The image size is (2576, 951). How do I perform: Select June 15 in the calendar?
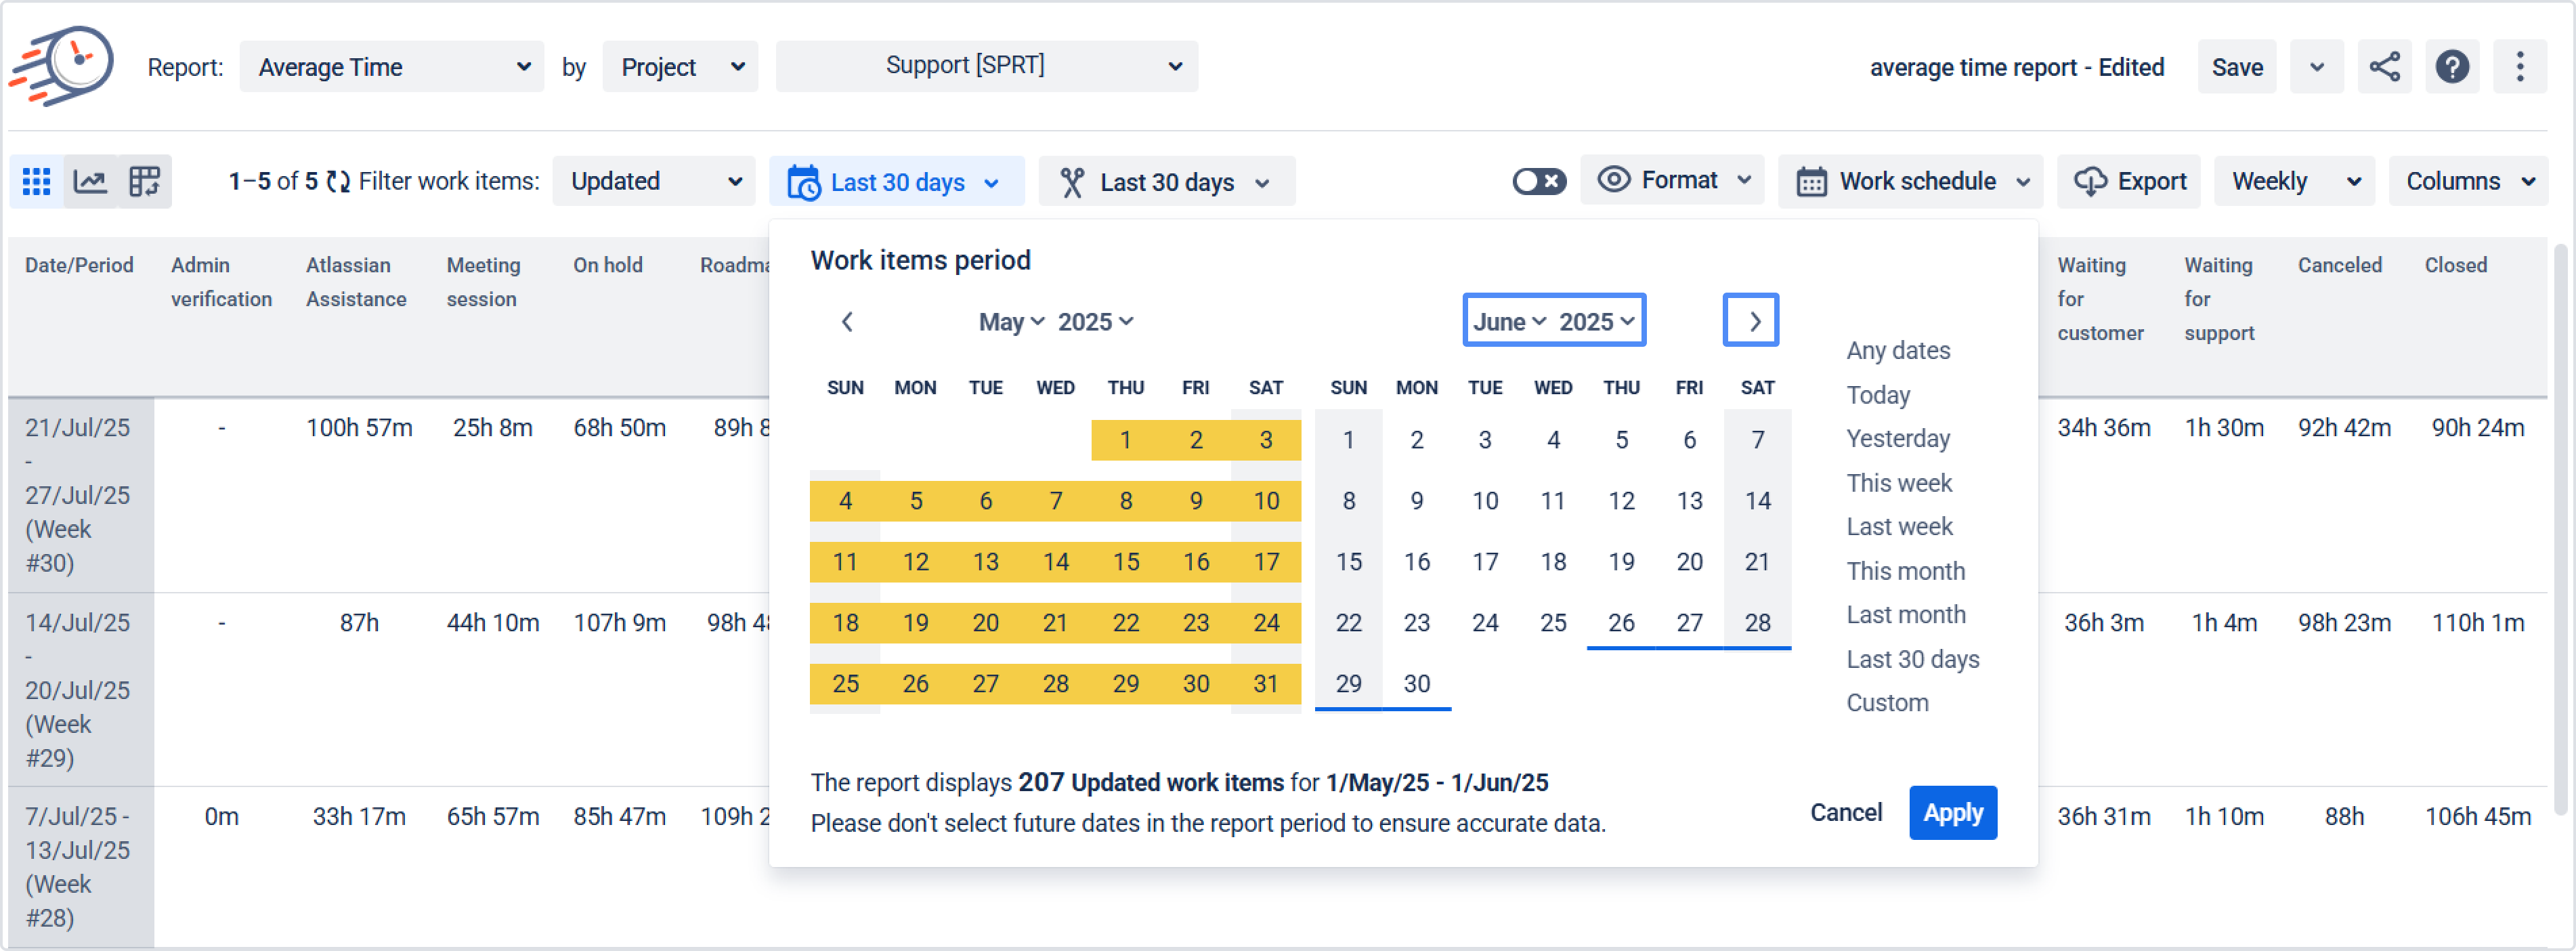[1348, 562]
